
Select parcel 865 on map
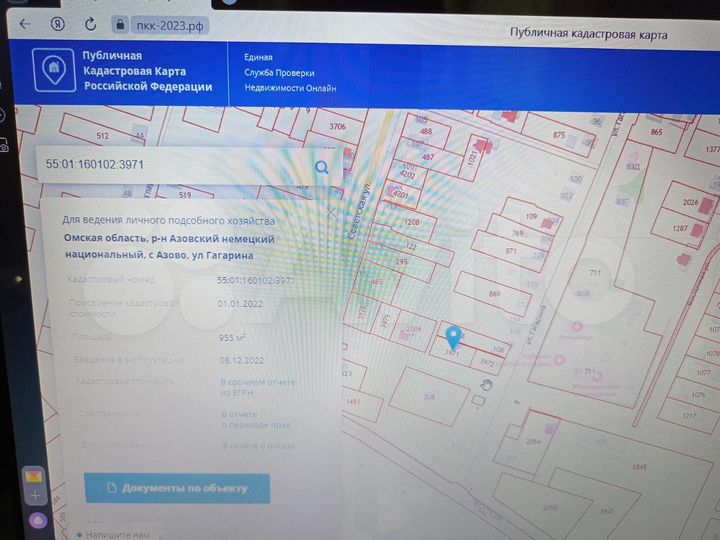(657, 132)
